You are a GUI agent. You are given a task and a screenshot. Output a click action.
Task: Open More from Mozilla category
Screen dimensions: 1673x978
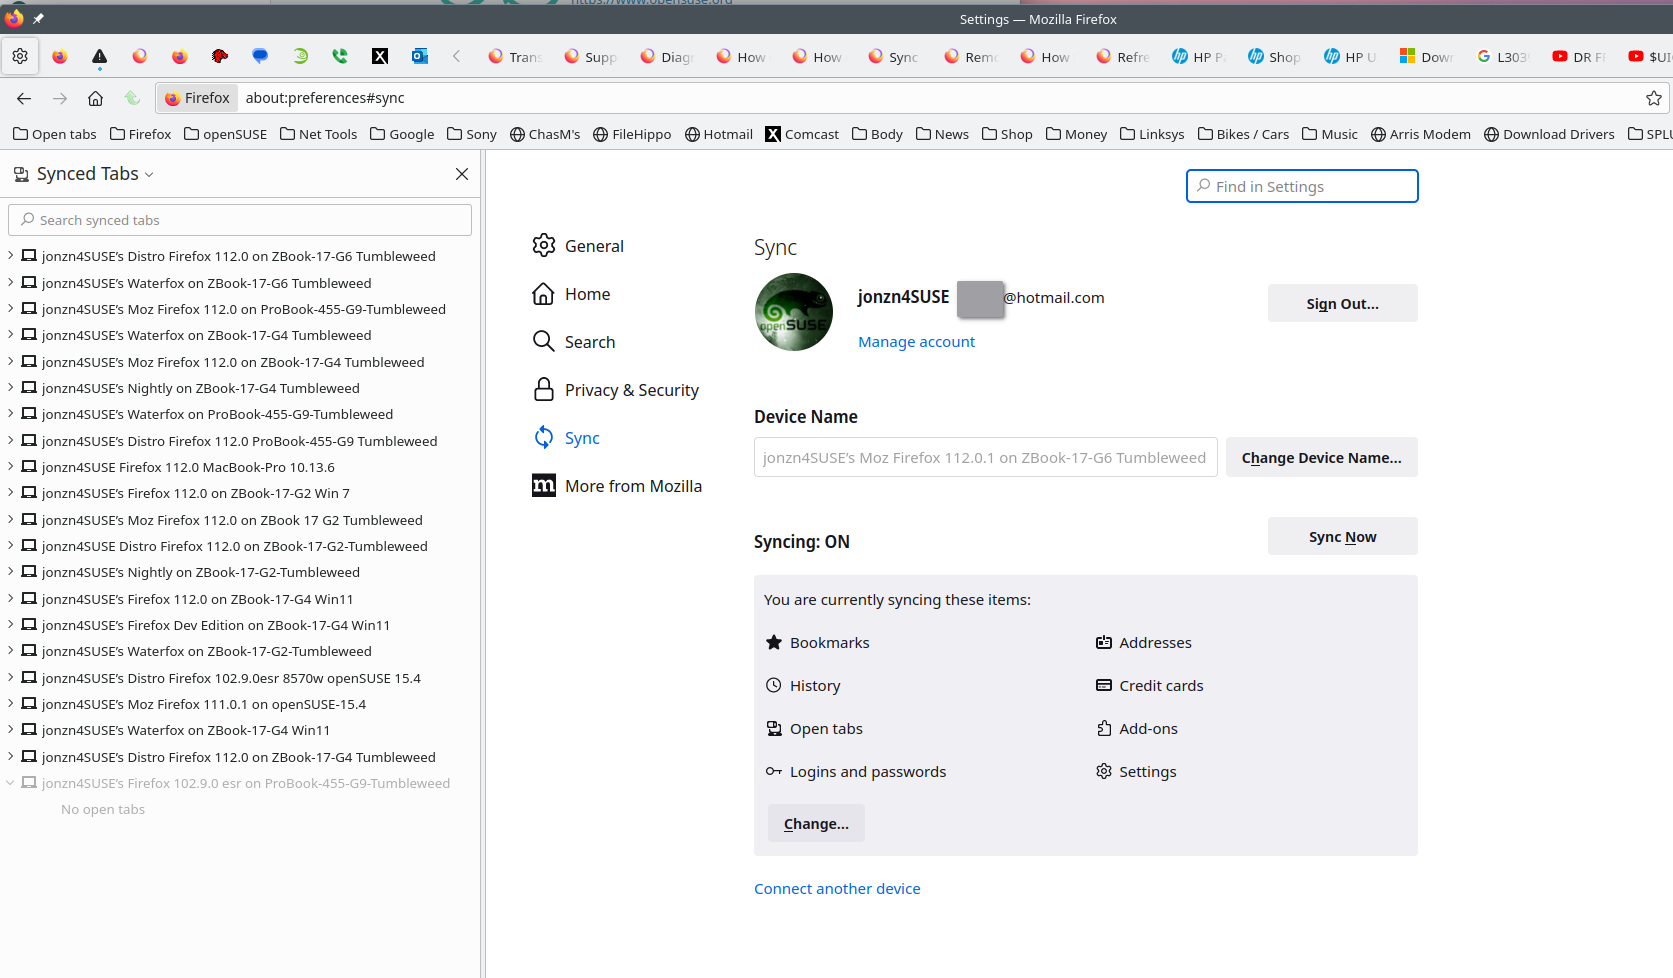pos(617,486)
